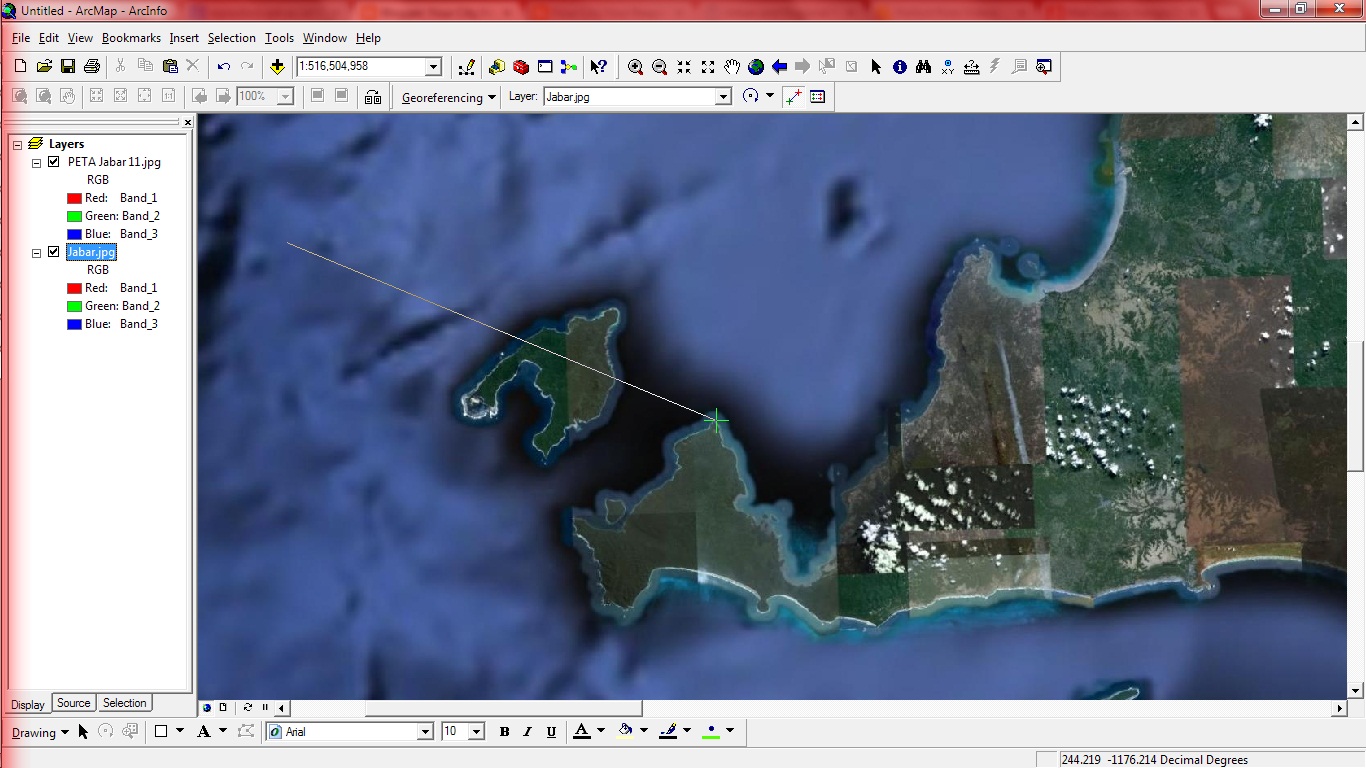Image resolution: width=1366 pixels, height=768 pixels.
Task: Open ArcToolbox
Action: (520, 67)
